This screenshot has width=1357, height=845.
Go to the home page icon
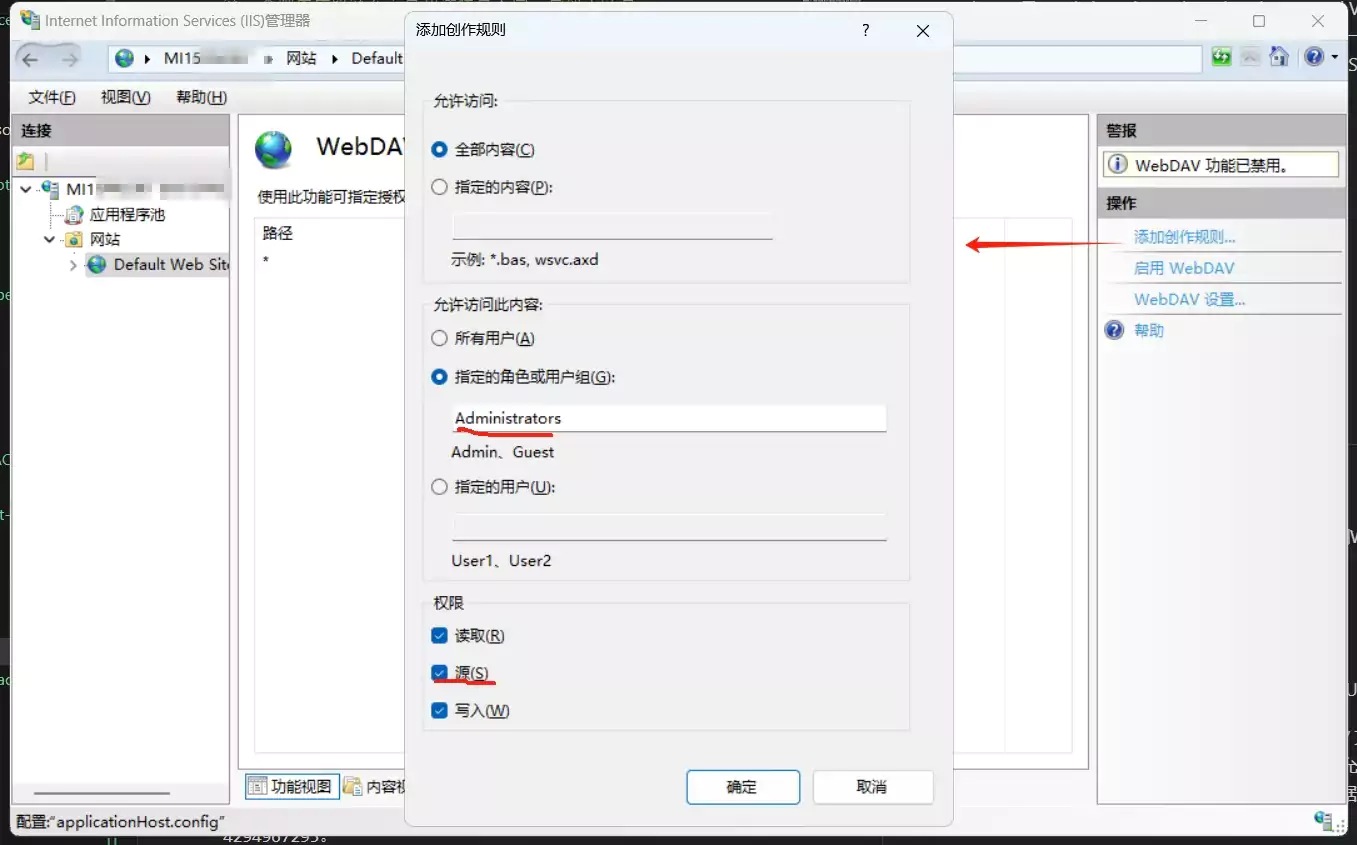coord(1279,57)
